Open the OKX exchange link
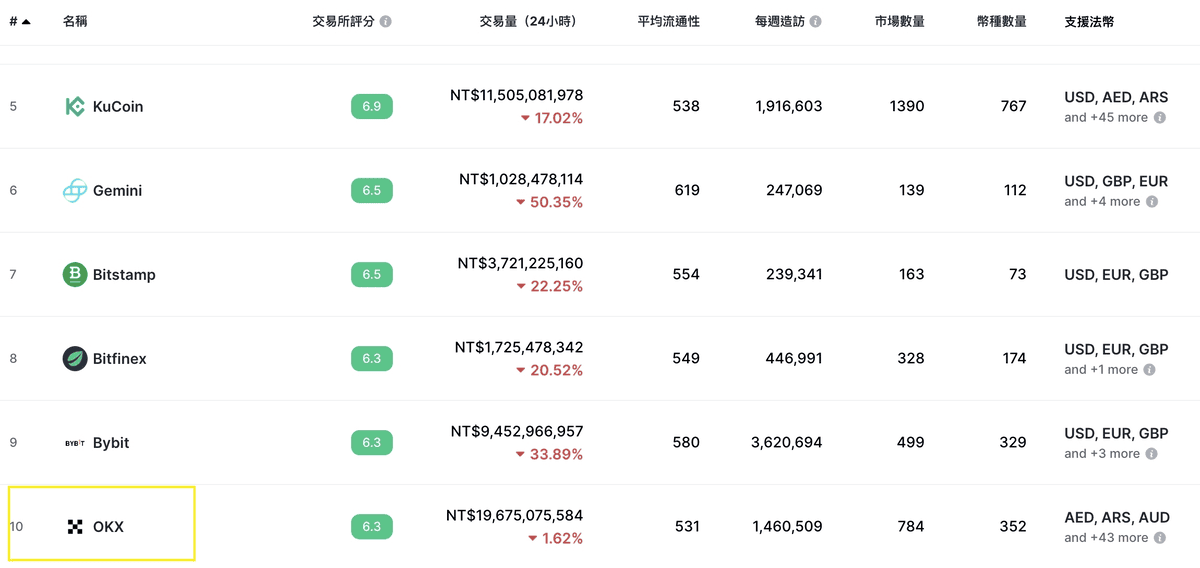1200x568 pixels. click(x=108, y=527)
